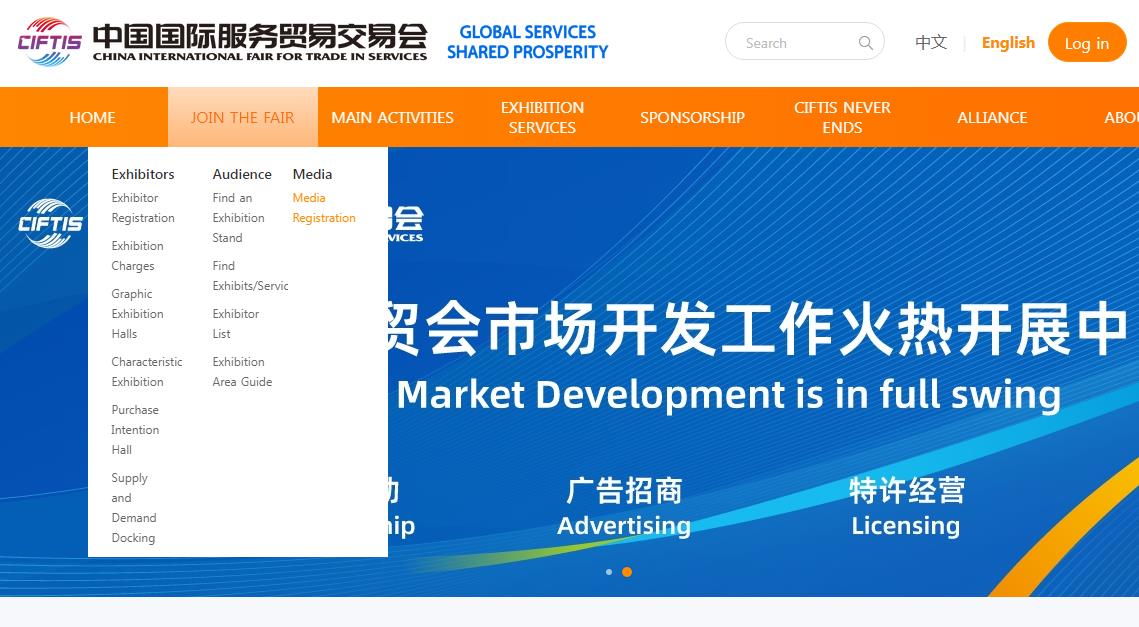Click the CIFTIS logo in the header
The height and width of the screenshot is (627, 1139).
click(x=49, y=42)
